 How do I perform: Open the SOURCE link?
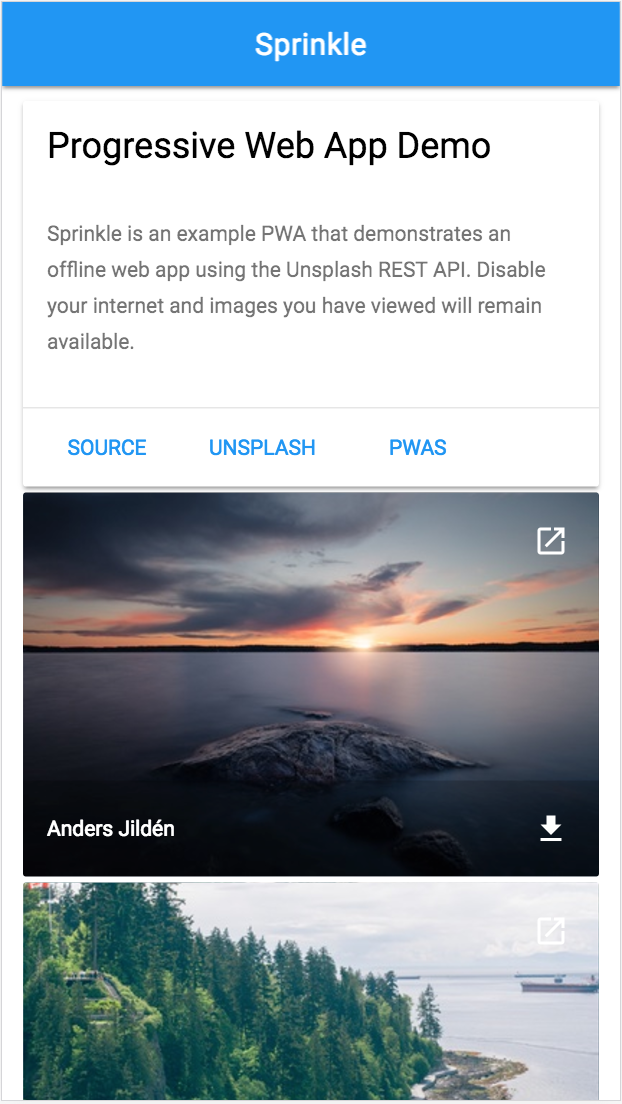click(x=107, y=448)
